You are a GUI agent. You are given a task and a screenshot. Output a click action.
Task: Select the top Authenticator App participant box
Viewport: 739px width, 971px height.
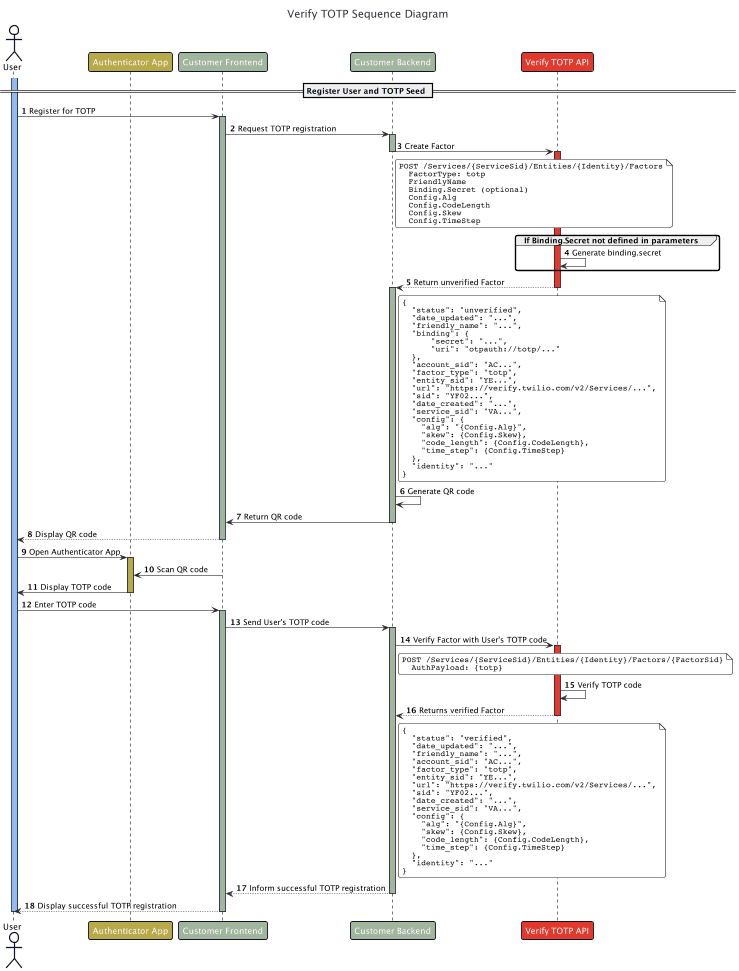tap(130, 63)
